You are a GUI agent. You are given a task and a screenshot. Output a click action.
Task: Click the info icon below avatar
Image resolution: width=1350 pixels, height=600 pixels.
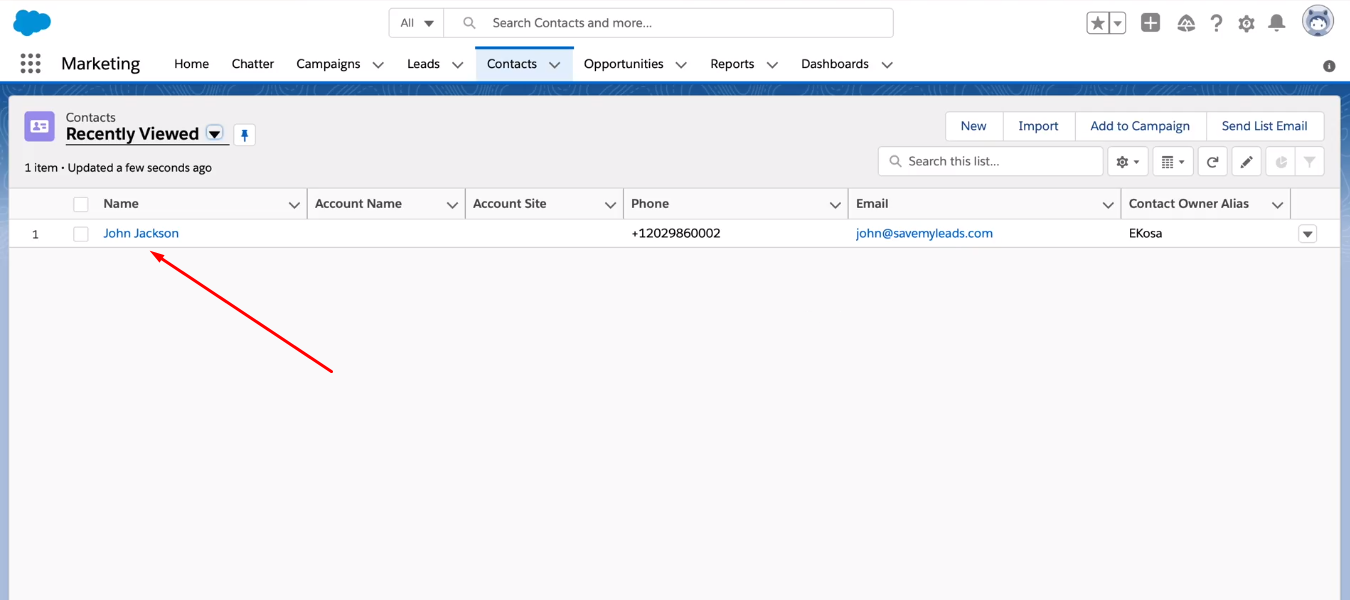pos(1329,66)
